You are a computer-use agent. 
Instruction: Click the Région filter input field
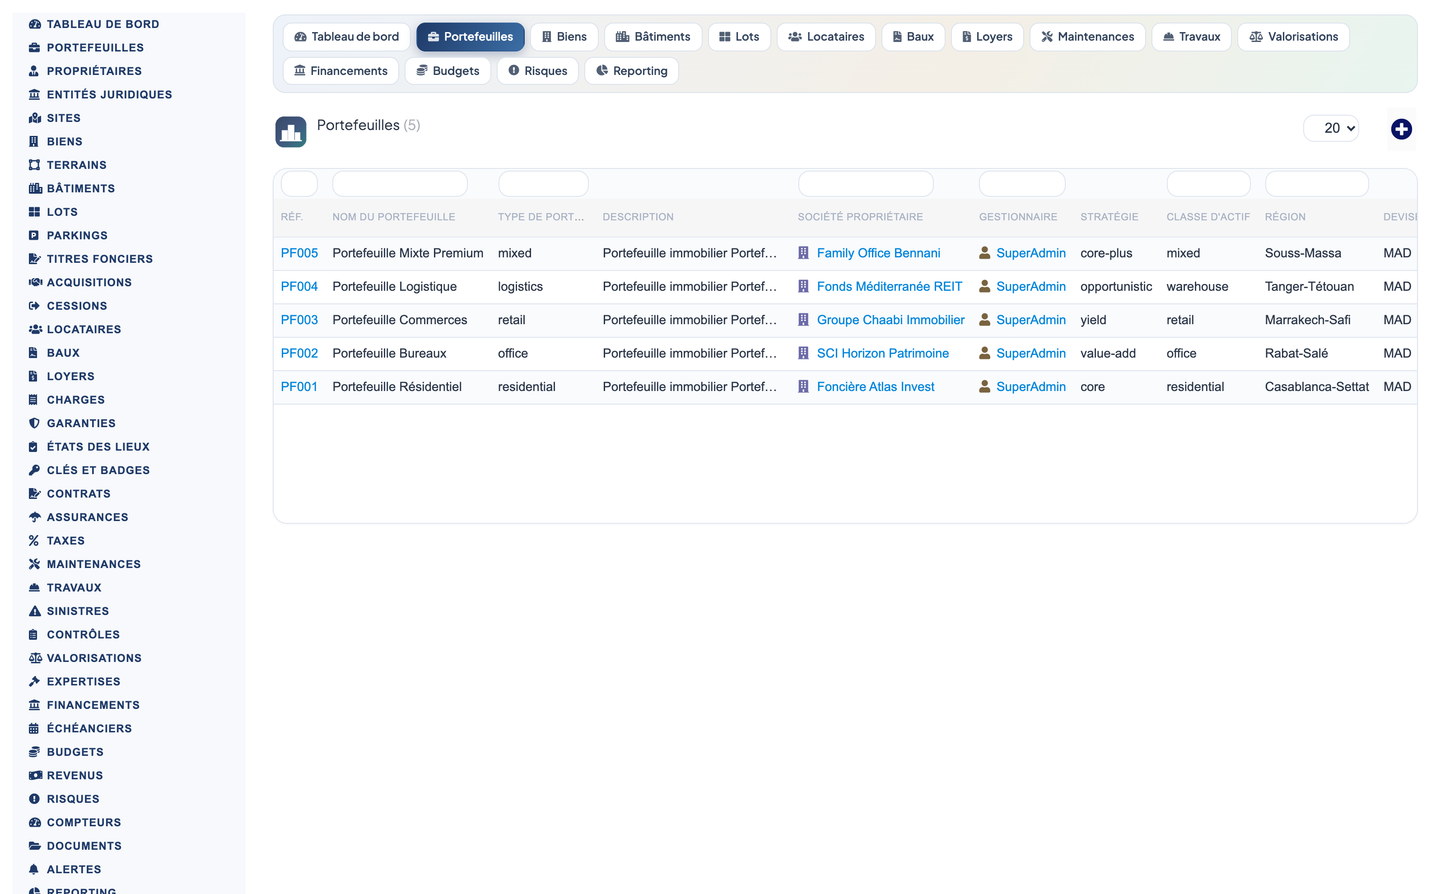pos(1317,184)
